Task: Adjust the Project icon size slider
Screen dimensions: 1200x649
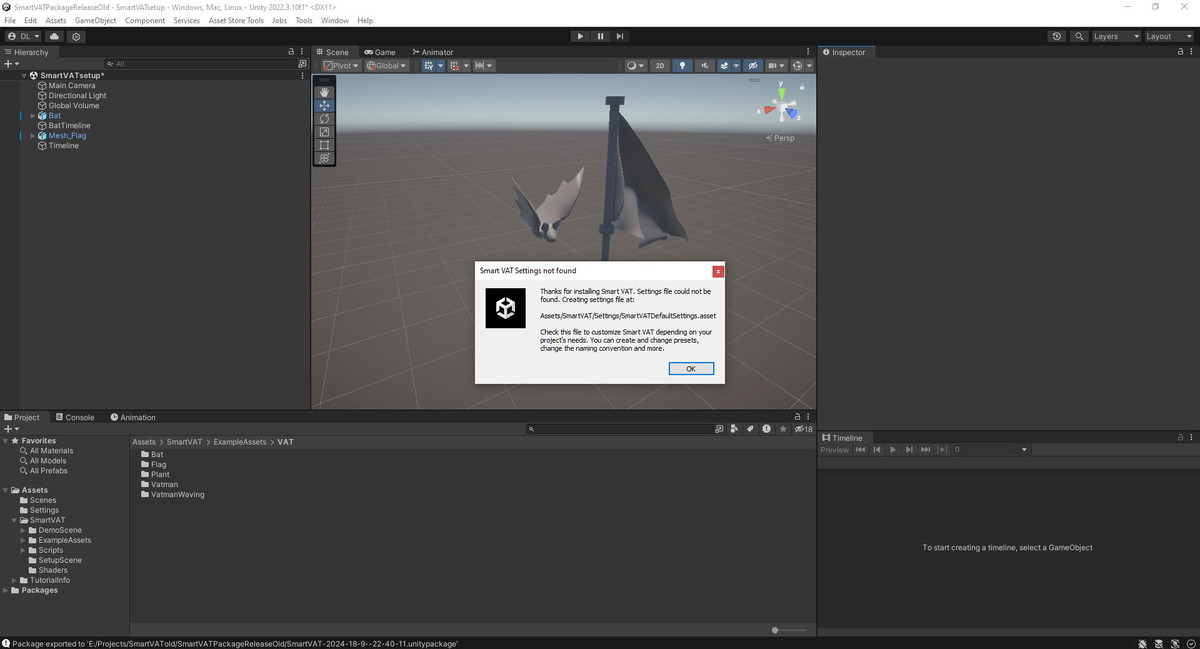Action: point(776,630)
